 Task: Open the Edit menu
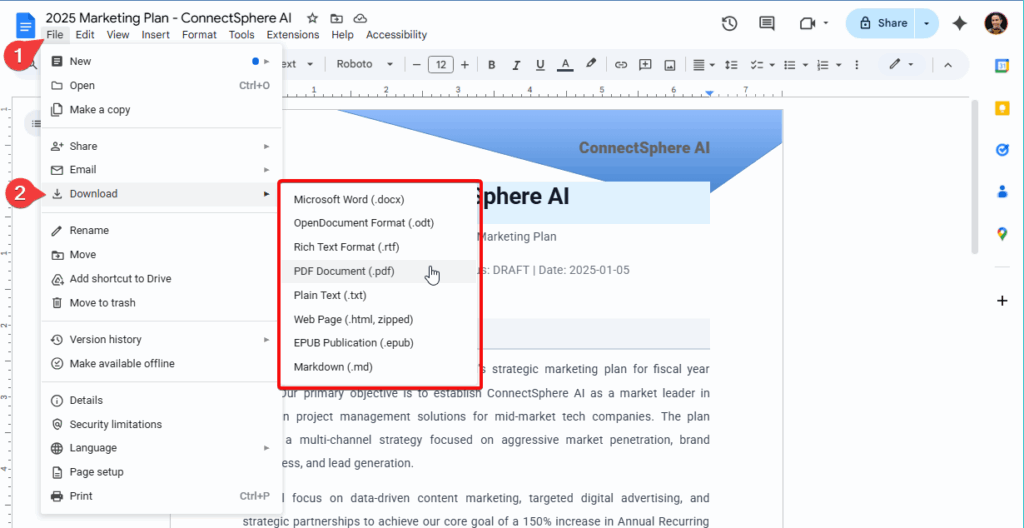point(85,35)
